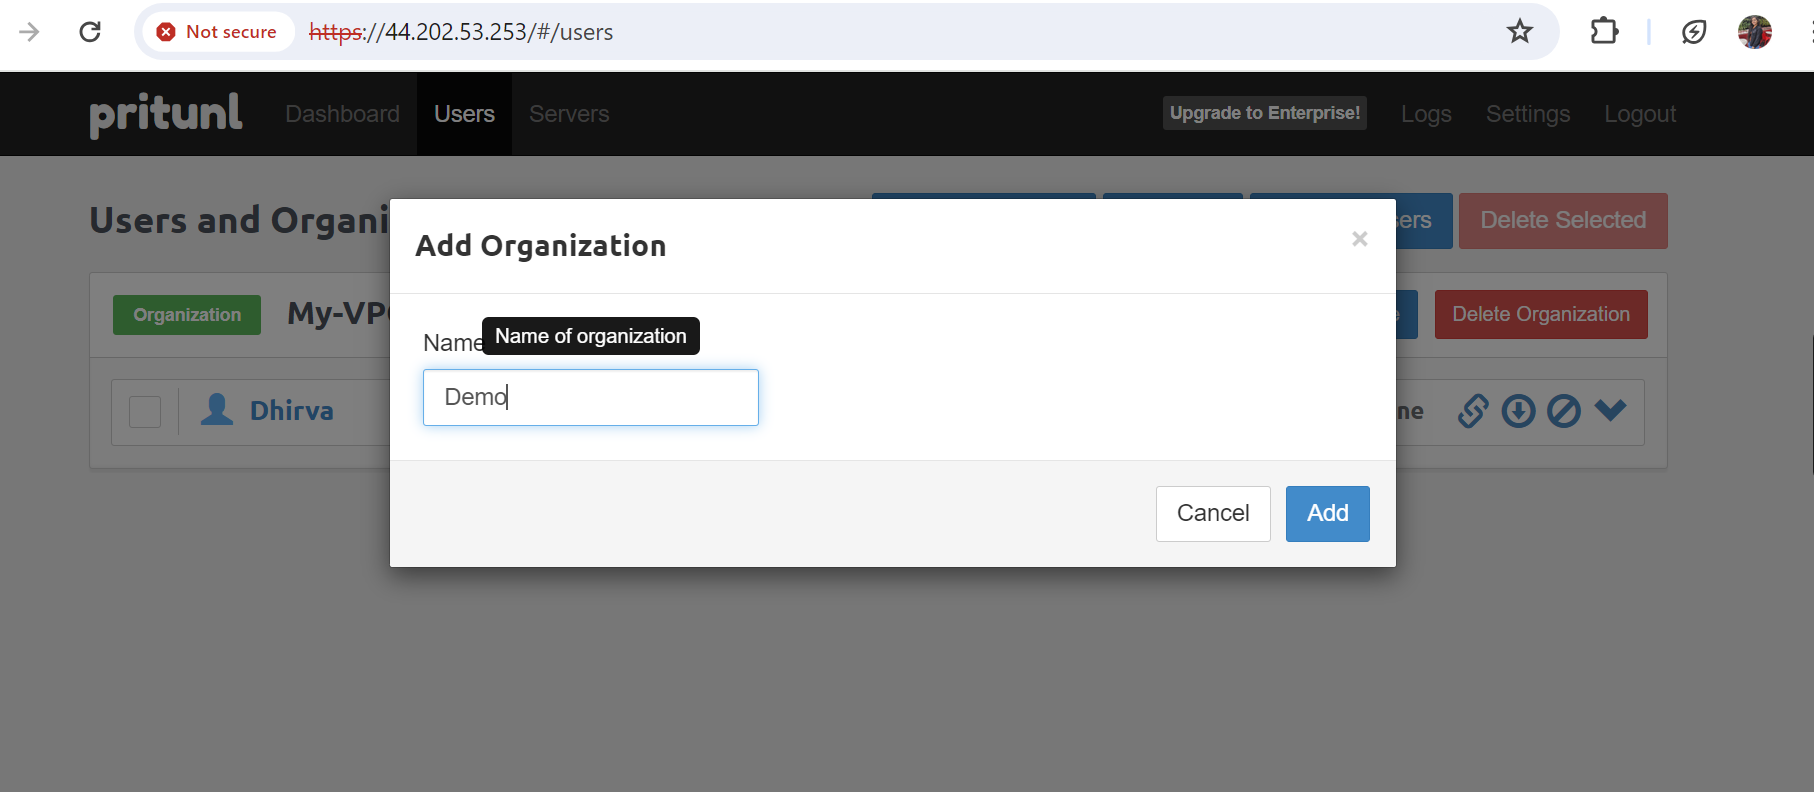Open the browser extensions puzzle icon

pyautogui.click(x=1604, y=32)
